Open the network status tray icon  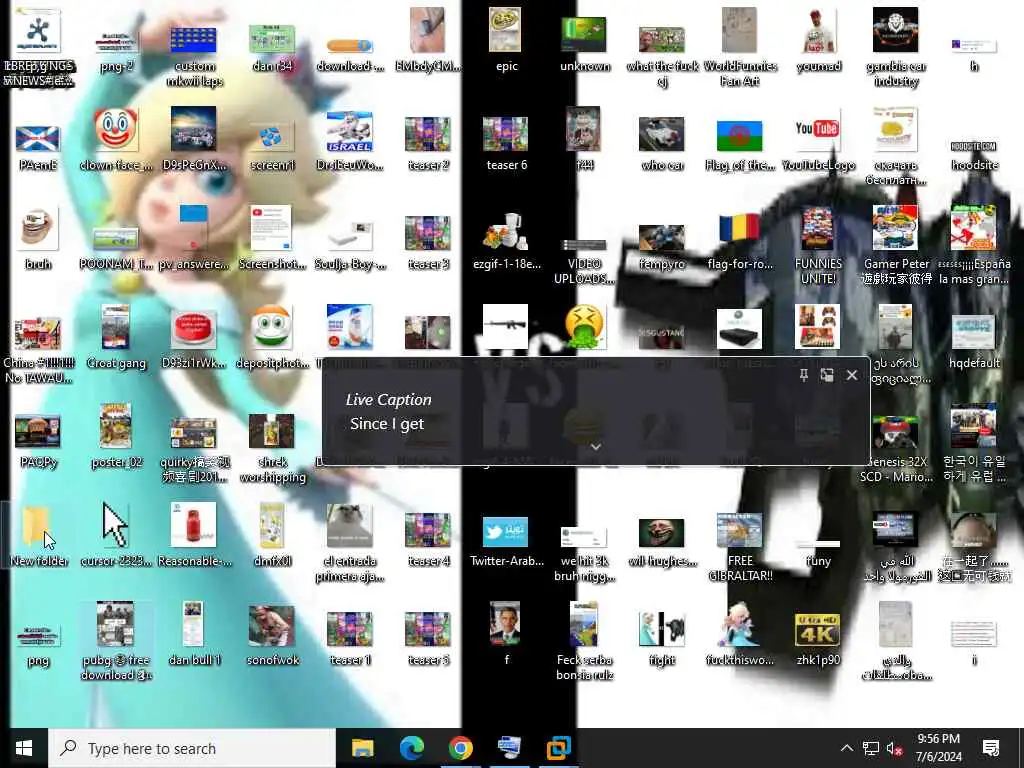(871, 748)
